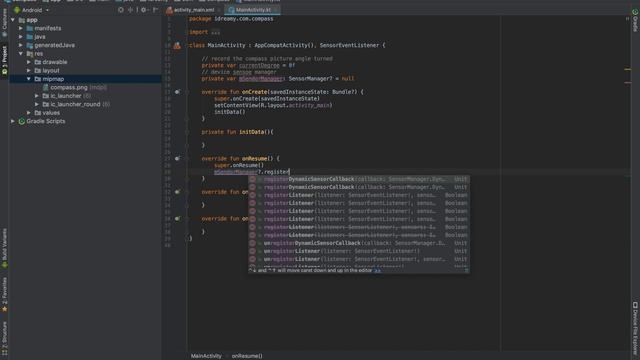The height and width of the screenshot is (360, 640).
Task: Open the Build Variants tool window tab
Action: tap(4, 247)
